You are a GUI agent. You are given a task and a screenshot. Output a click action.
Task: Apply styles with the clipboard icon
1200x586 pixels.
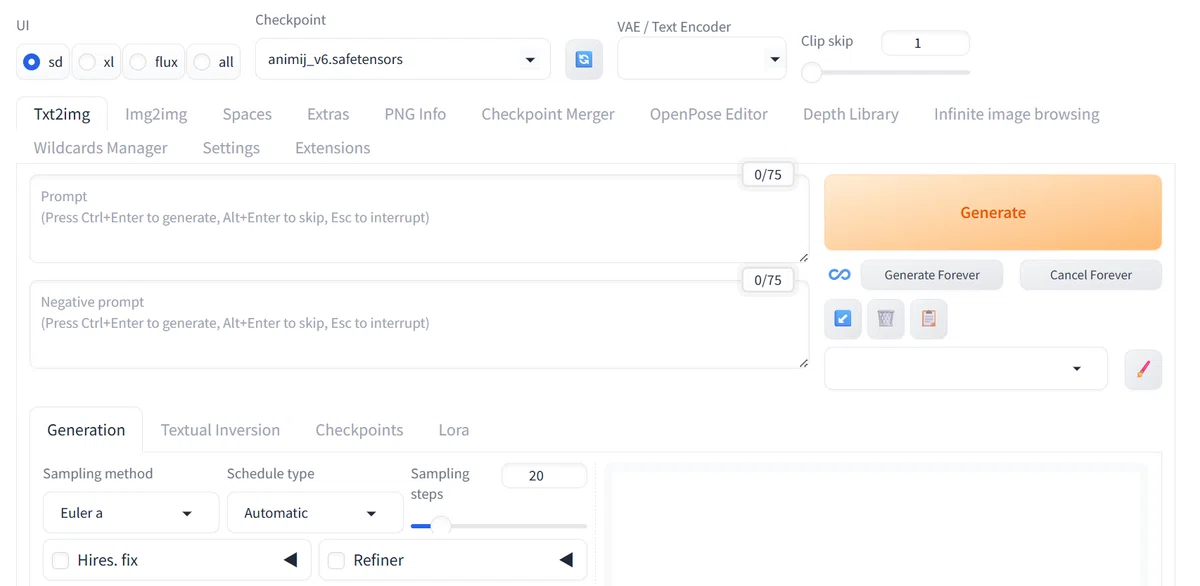(928, 319)
